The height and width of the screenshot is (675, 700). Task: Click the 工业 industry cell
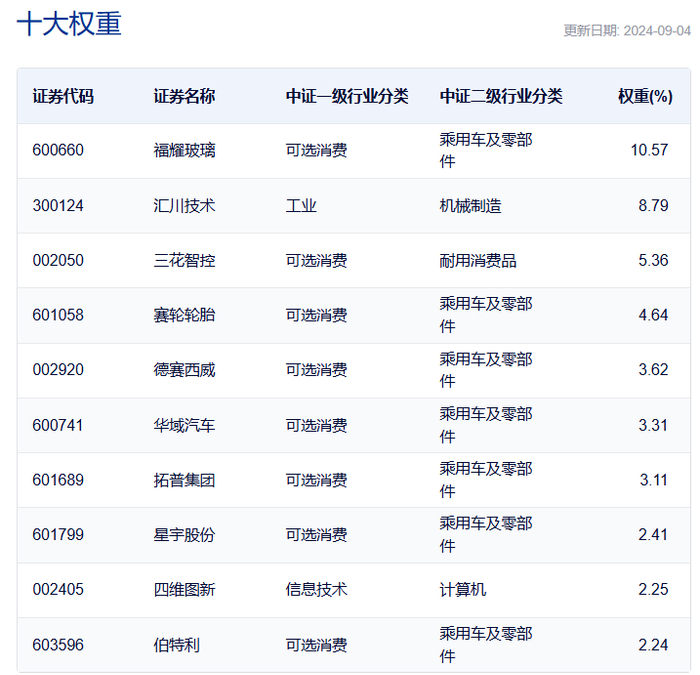[301, 206]
